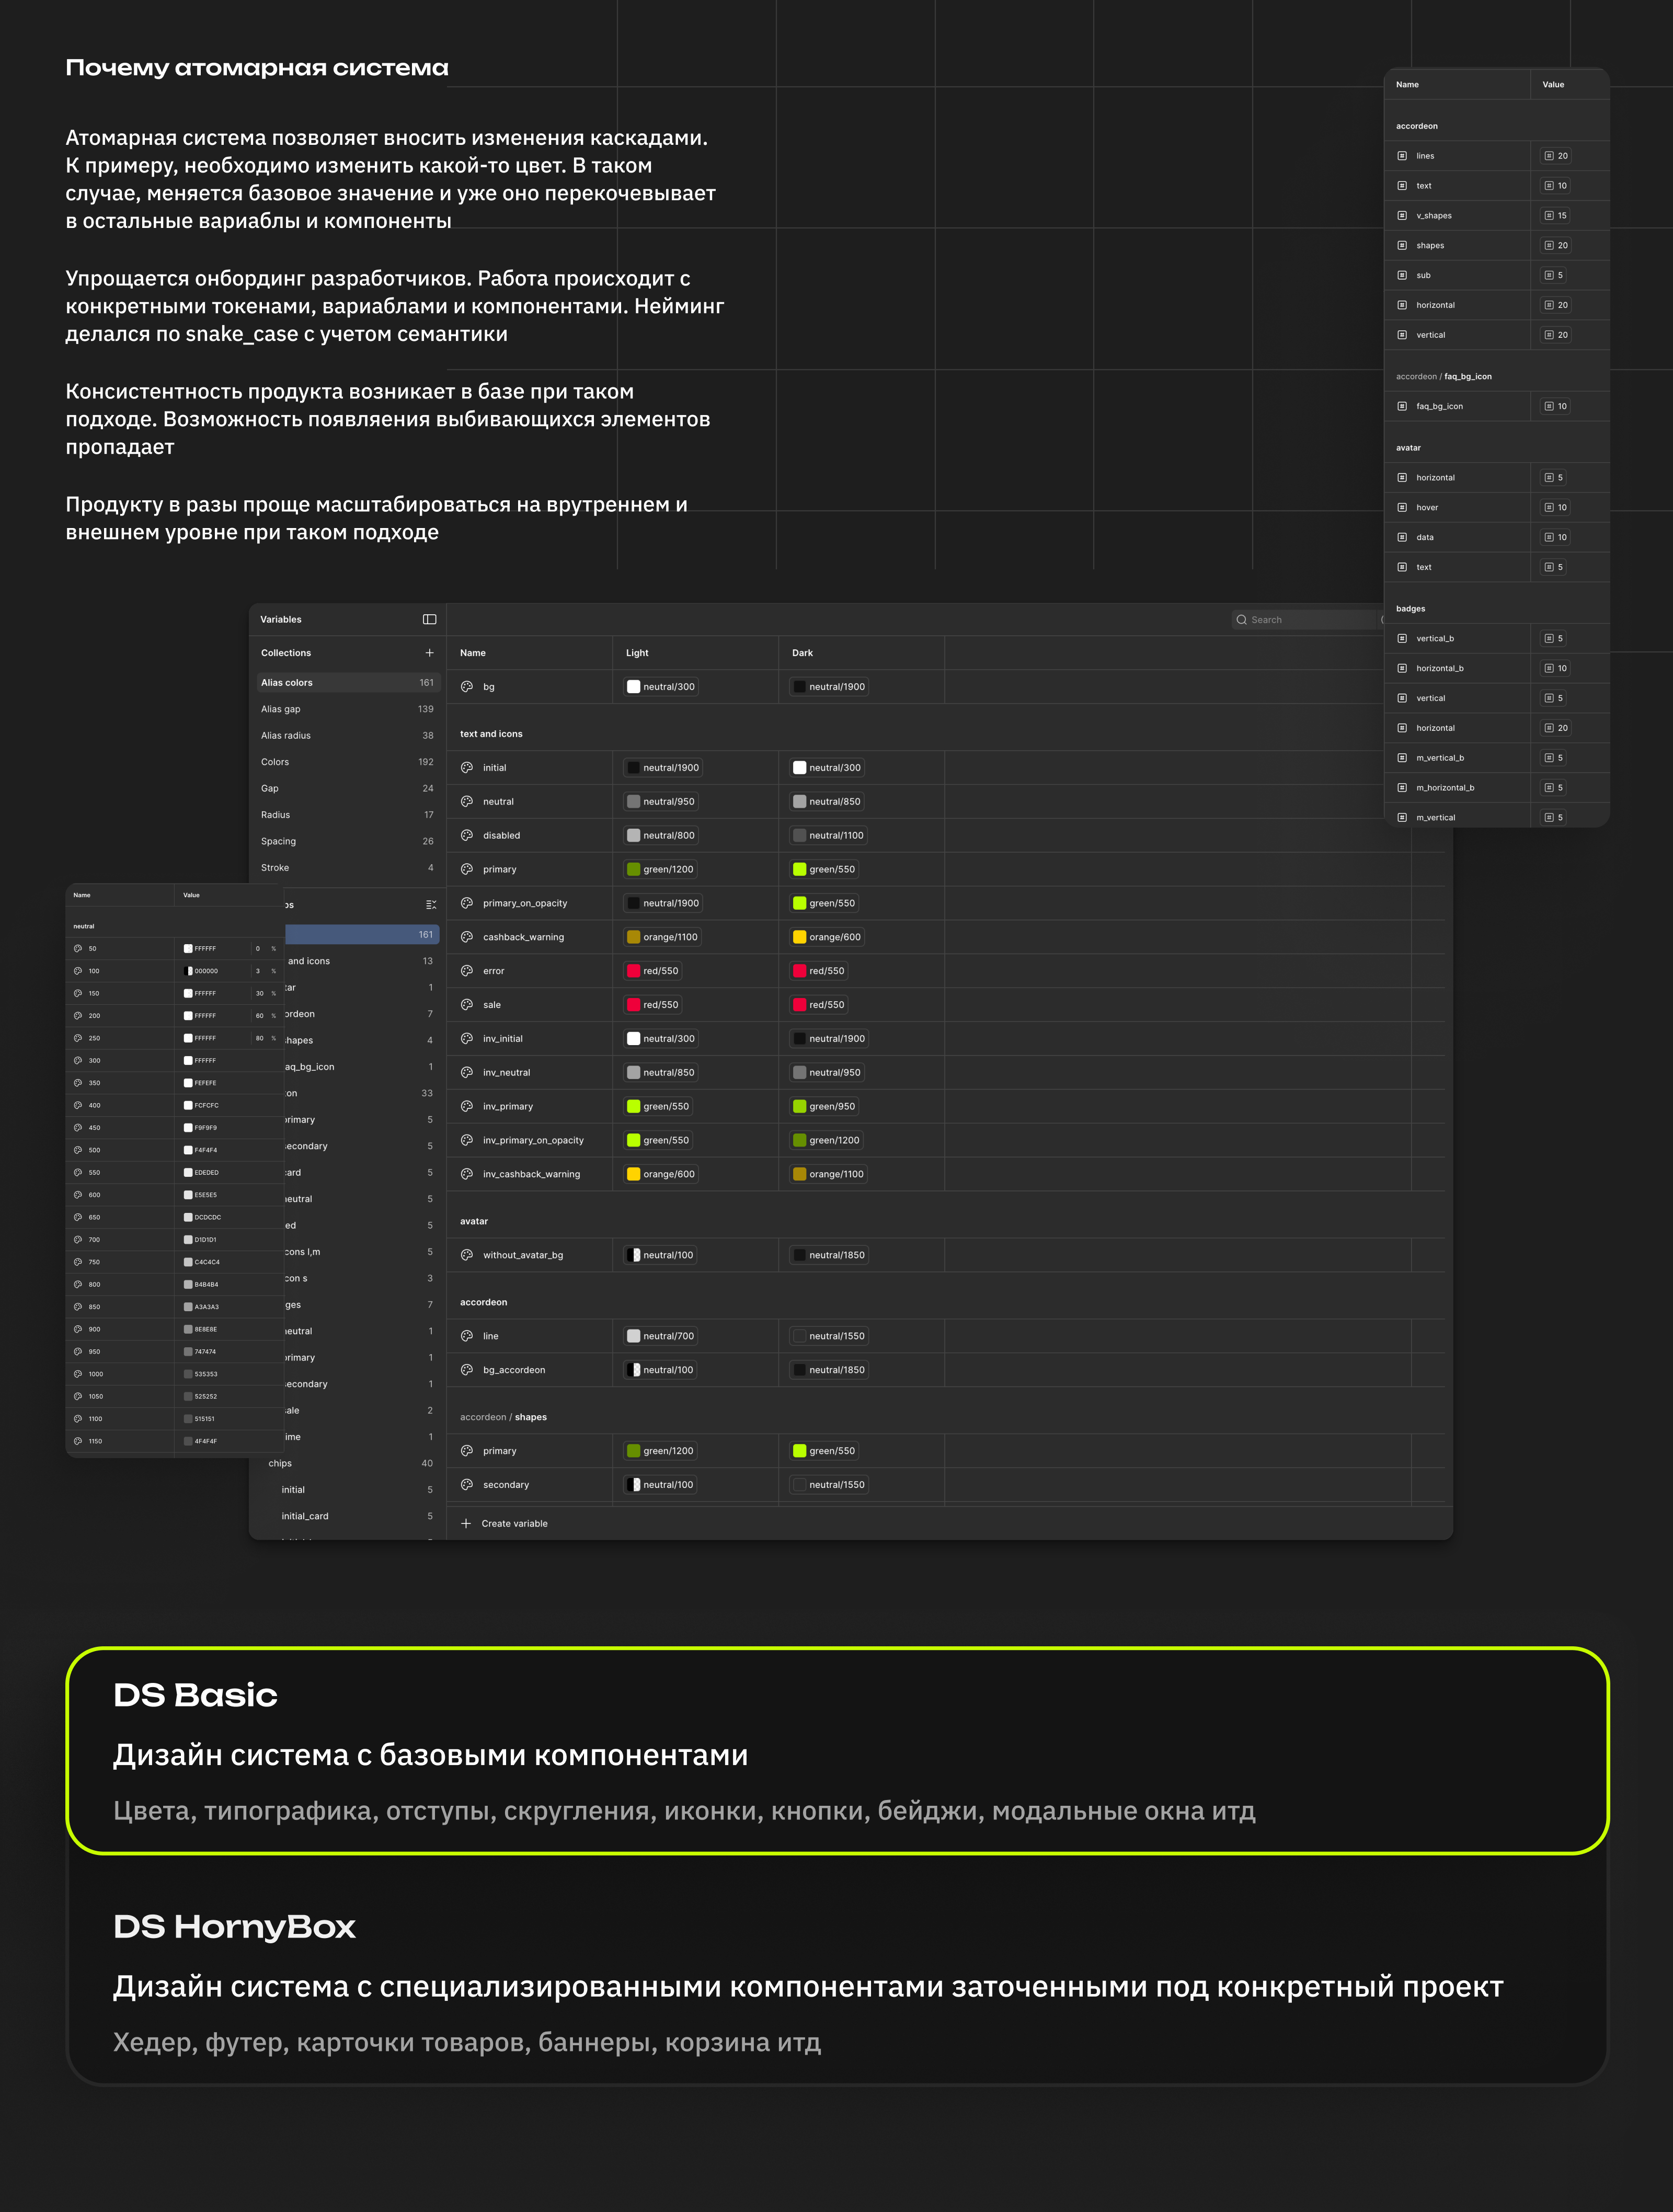Click the number variable icon beside v_shapes
Screen dimensions: 1673x2212
click(1402, 216)
